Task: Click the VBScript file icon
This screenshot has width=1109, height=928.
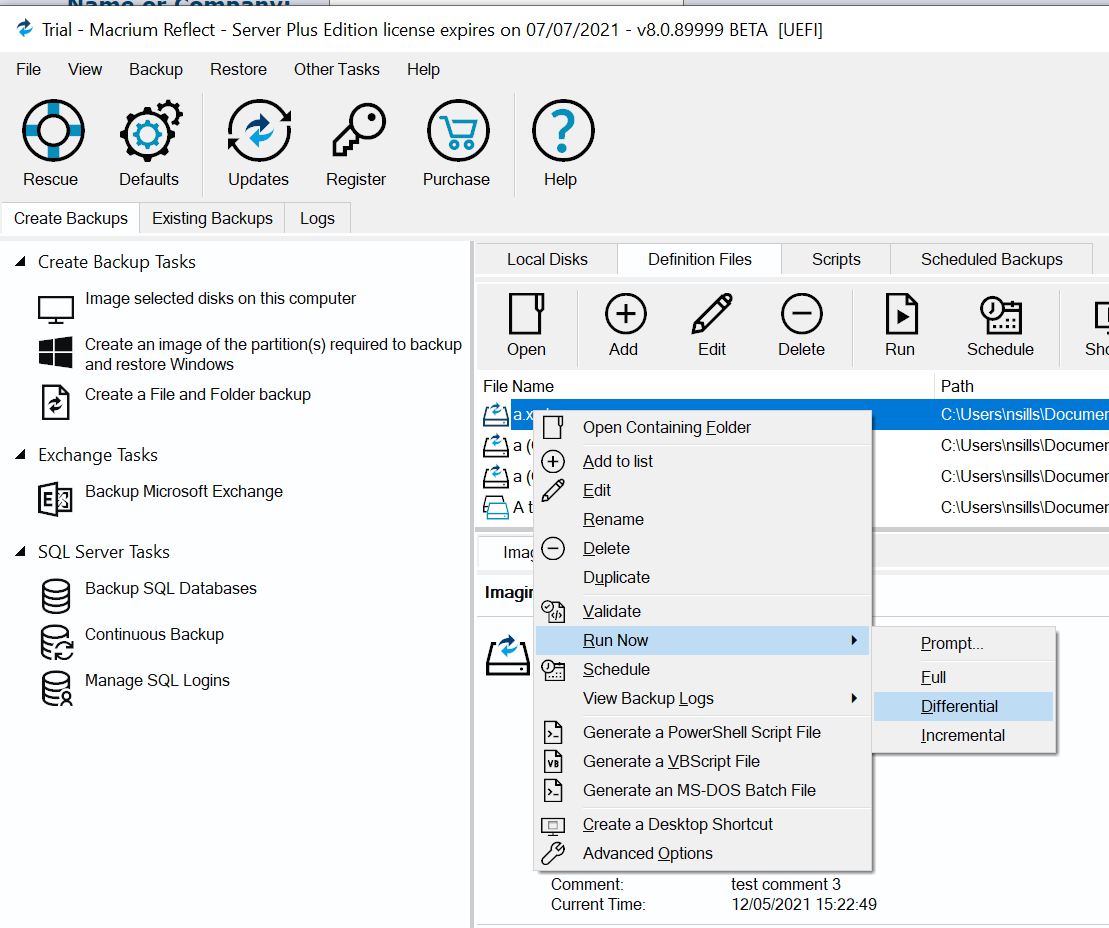Action: 553,761
